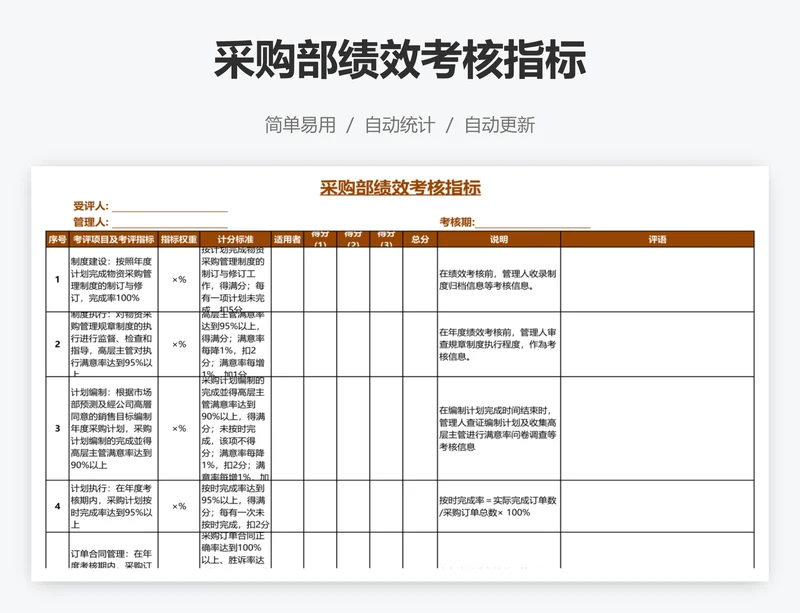Click the 管理人 blank input line
This screenshot has height=613, width=800.
170,223
